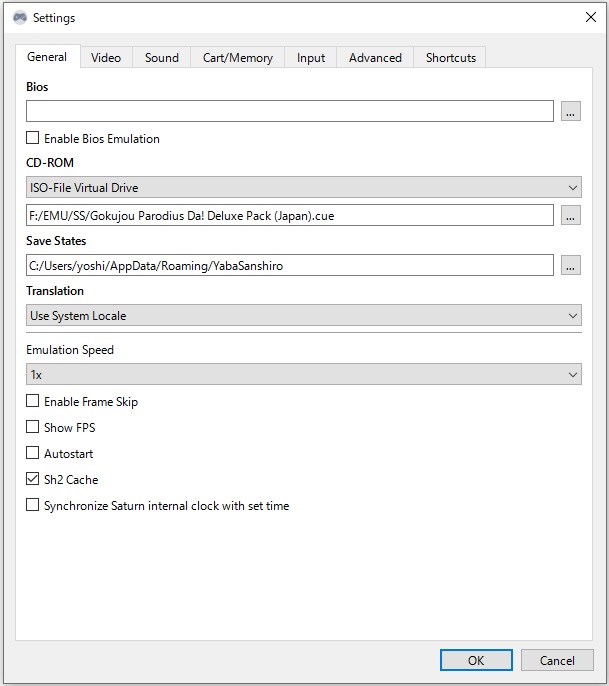
Task: Click the Cancel button
Action: coord(557,660)
